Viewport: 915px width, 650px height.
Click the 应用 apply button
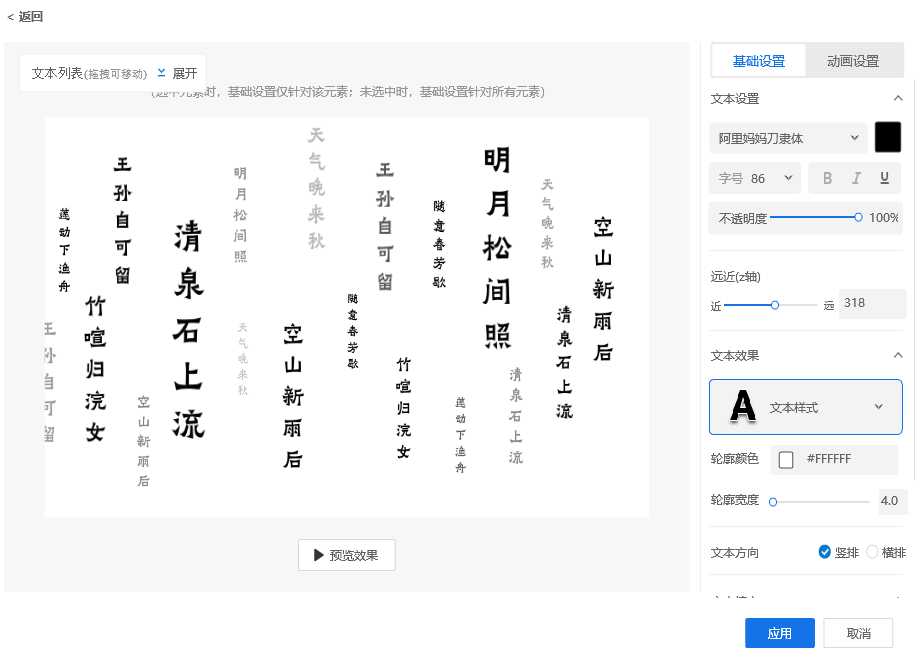tap(779, 632)
